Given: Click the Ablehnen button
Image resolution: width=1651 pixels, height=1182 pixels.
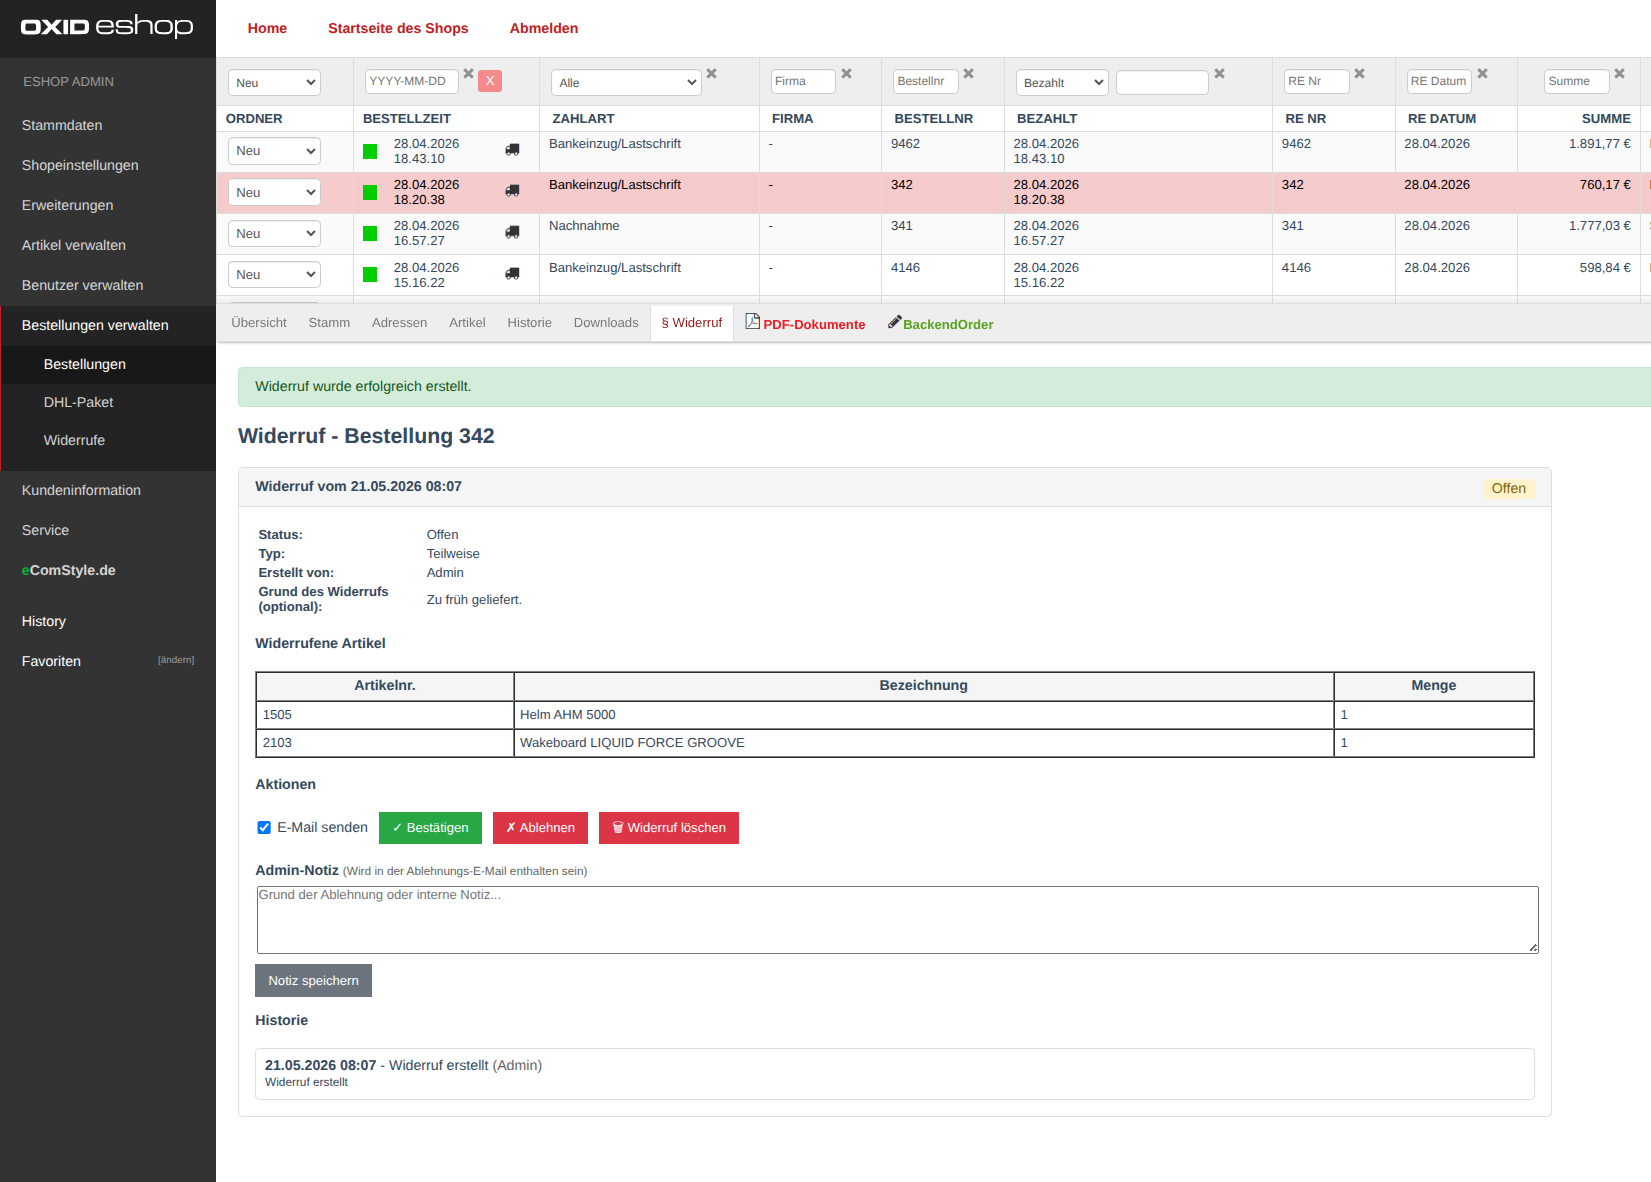Looking at the screenshot, I should click(x=540, y=828).
